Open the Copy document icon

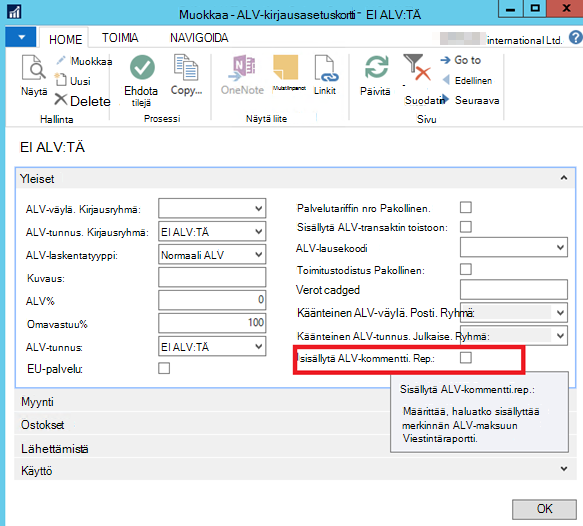[186, 67]
